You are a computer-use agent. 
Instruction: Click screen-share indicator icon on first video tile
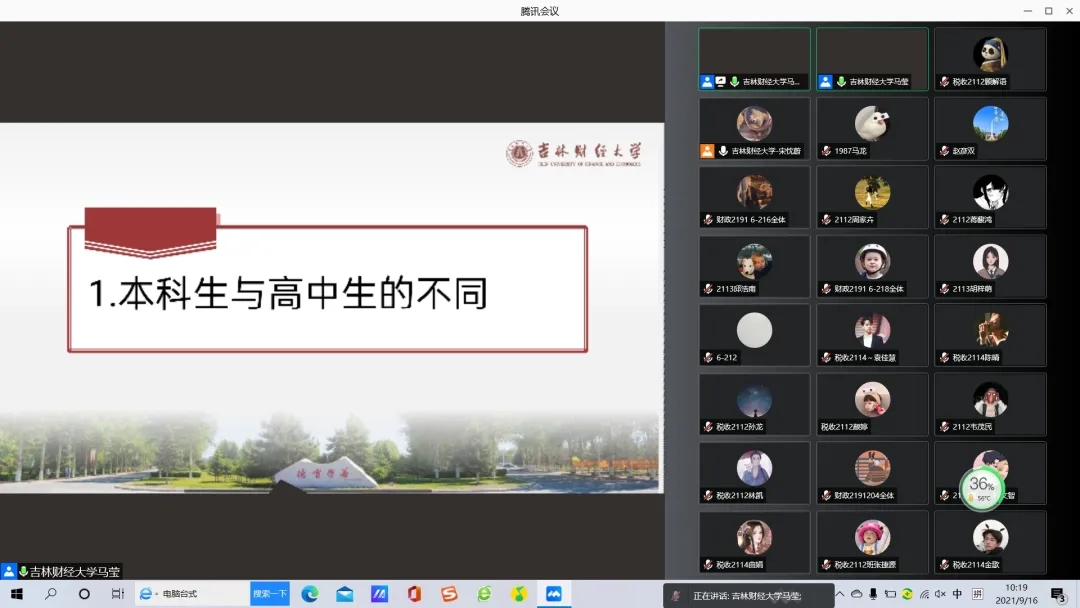tap(720, 82)
